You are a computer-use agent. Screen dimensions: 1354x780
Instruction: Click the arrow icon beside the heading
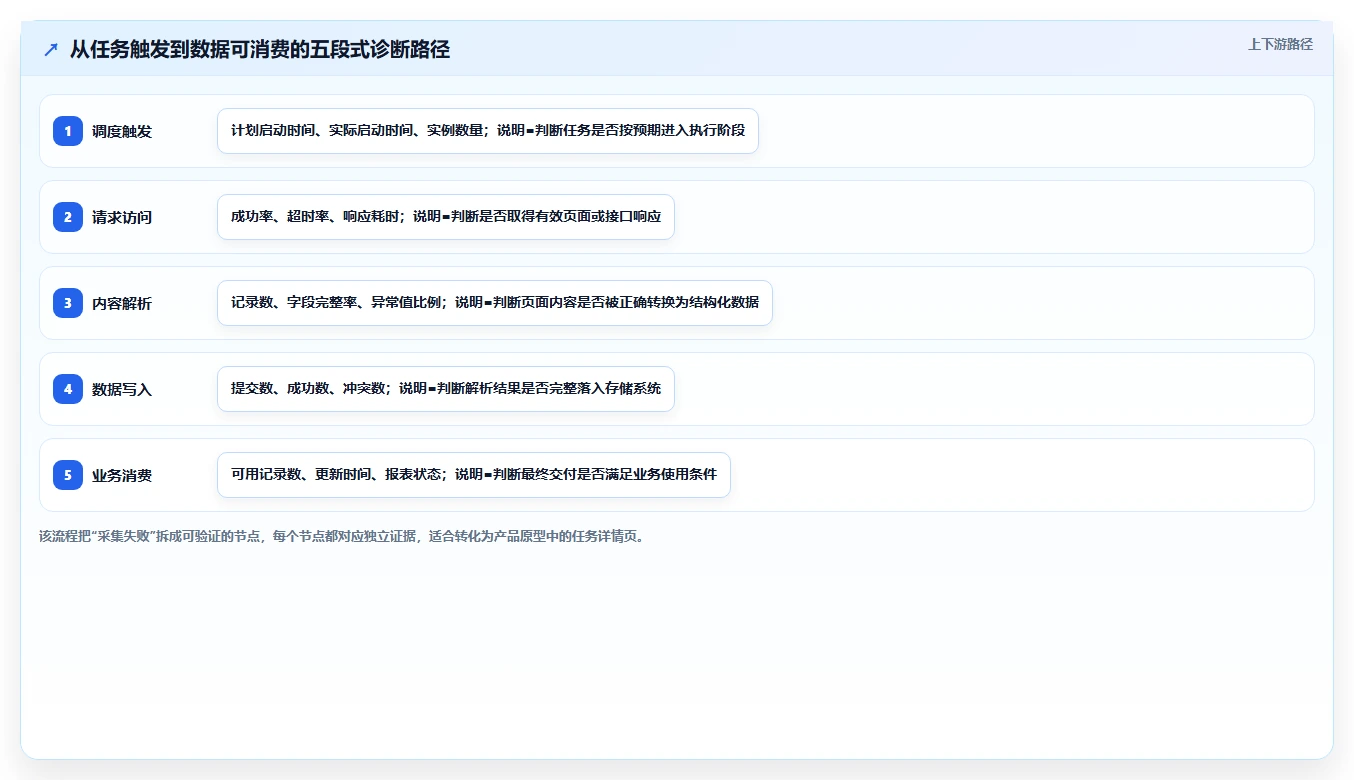(x=51, y=50)
